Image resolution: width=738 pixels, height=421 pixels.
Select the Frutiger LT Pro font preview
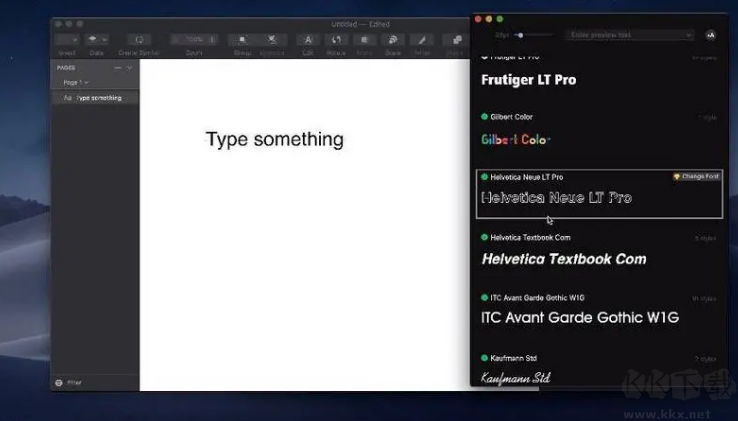coord(529,80)
